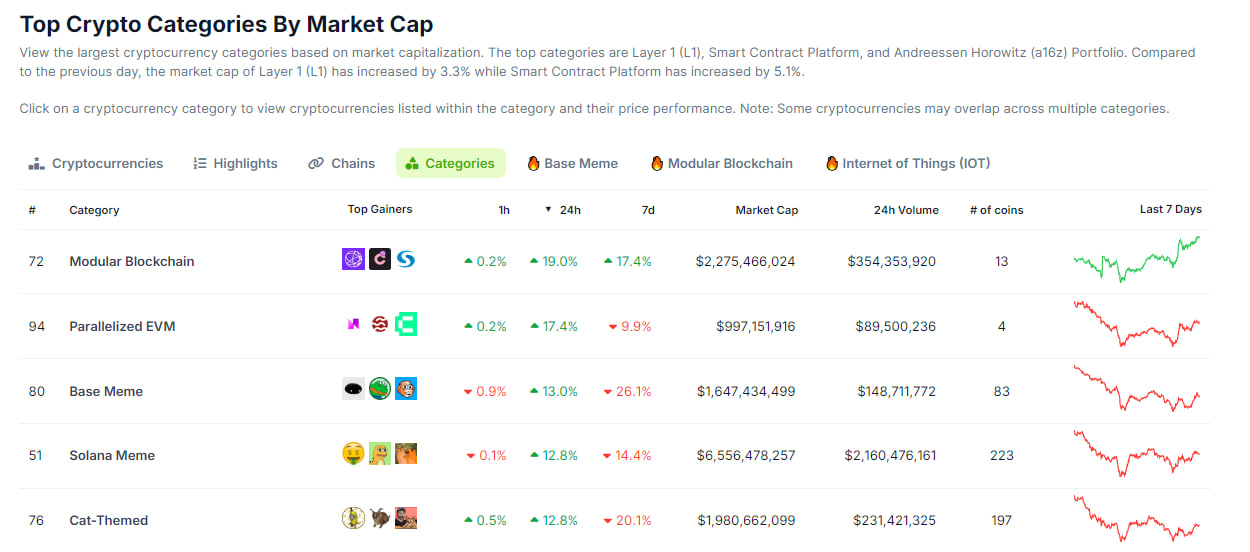Open trending Internet of Things (IOT) category
1250x552 pixels.
(908, 163)
